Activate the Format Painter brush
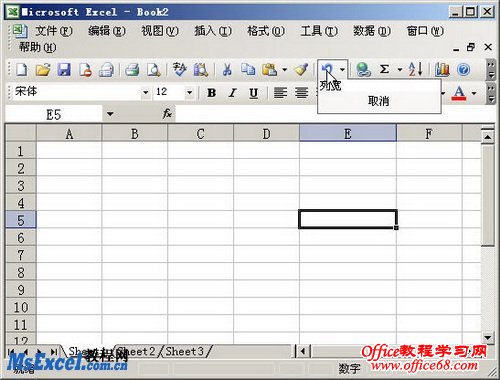Viewport: 500px width, 380px height. coord(301,70)
